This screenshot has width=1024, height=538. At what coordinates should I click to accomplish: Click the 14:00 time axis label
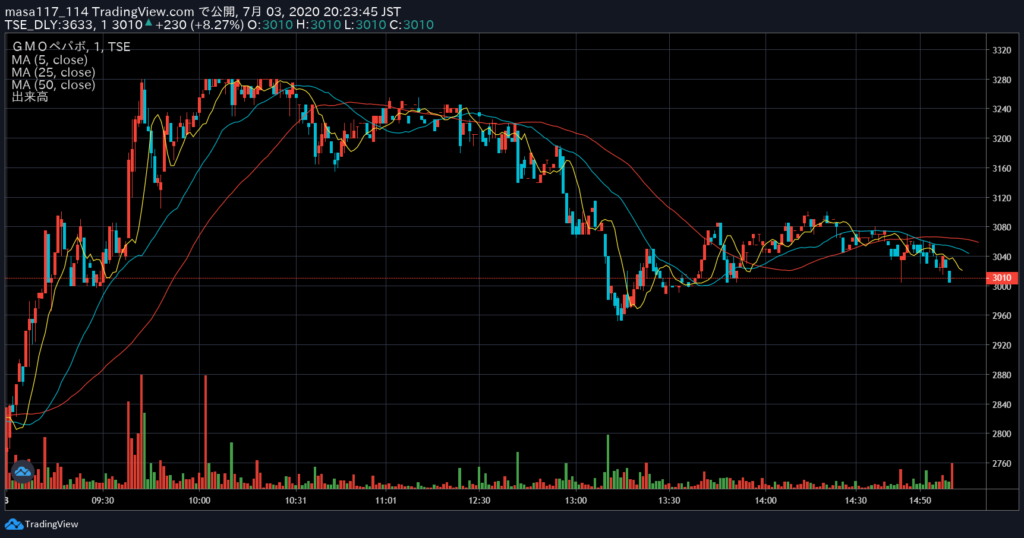click(765, 501)
